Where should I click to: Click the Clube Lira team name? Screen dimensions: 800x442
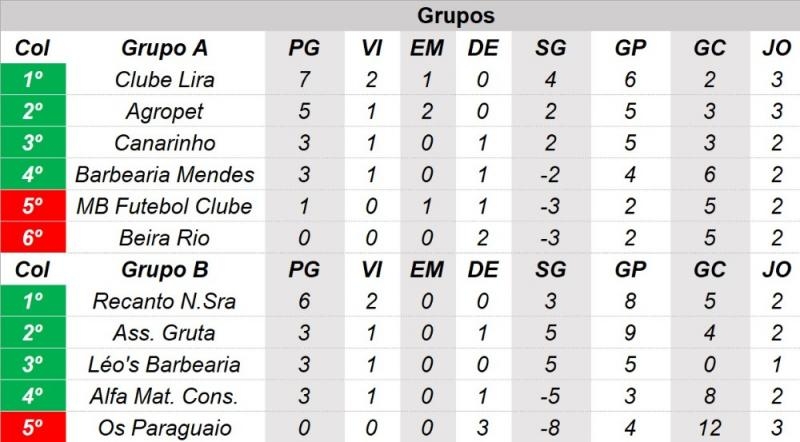pyautogui.click(x=165, y=80)
